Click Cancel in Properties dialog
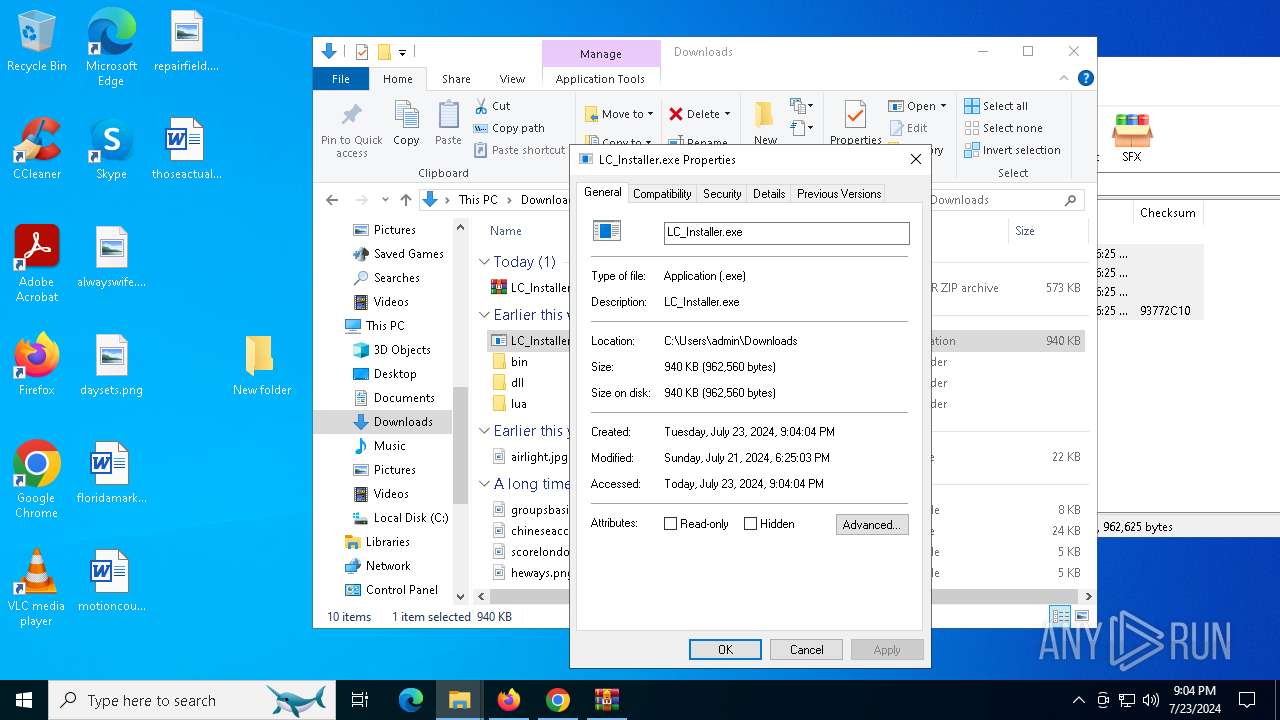 tap(807, 650)
